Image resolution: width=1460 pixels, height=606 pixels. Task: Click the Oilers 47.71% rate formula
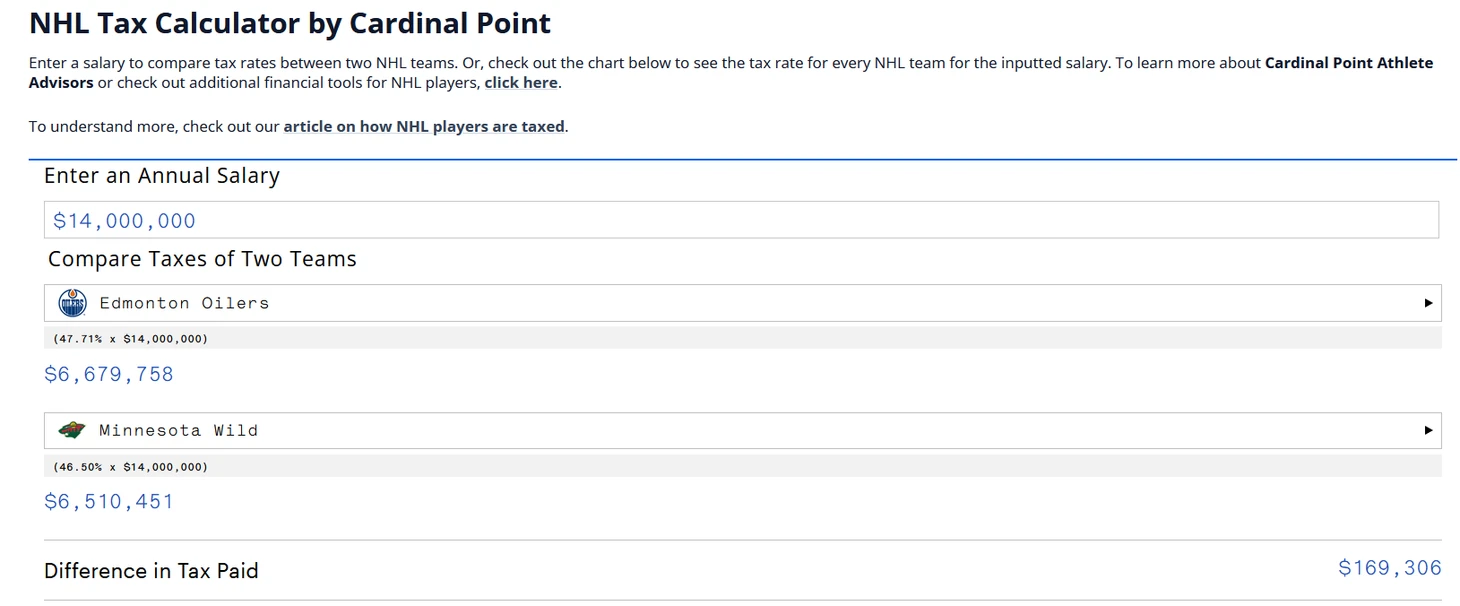[x=130, y=339]
